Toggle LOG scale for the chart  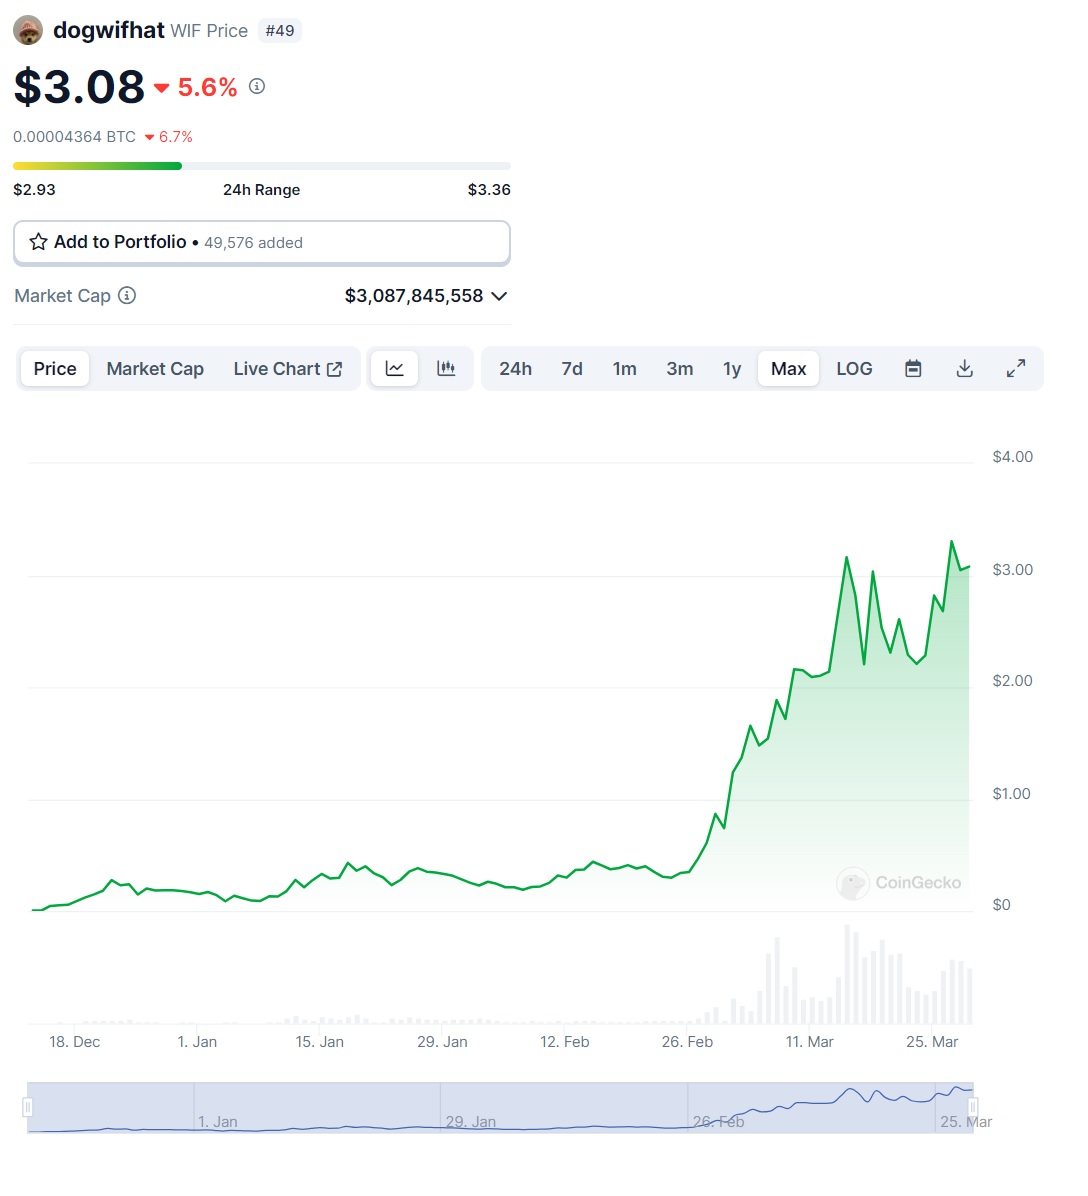point(854,368)
